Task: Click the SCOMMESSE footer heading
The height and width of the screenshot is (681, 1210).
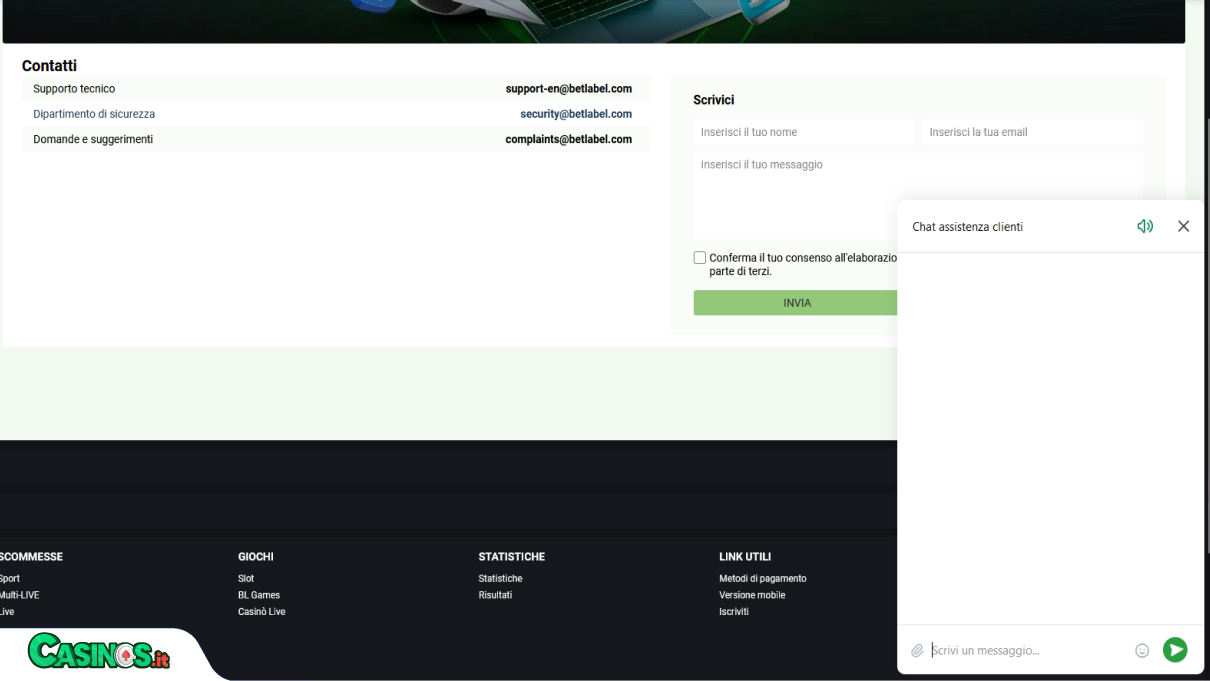Action: click(x=31, y=557)
